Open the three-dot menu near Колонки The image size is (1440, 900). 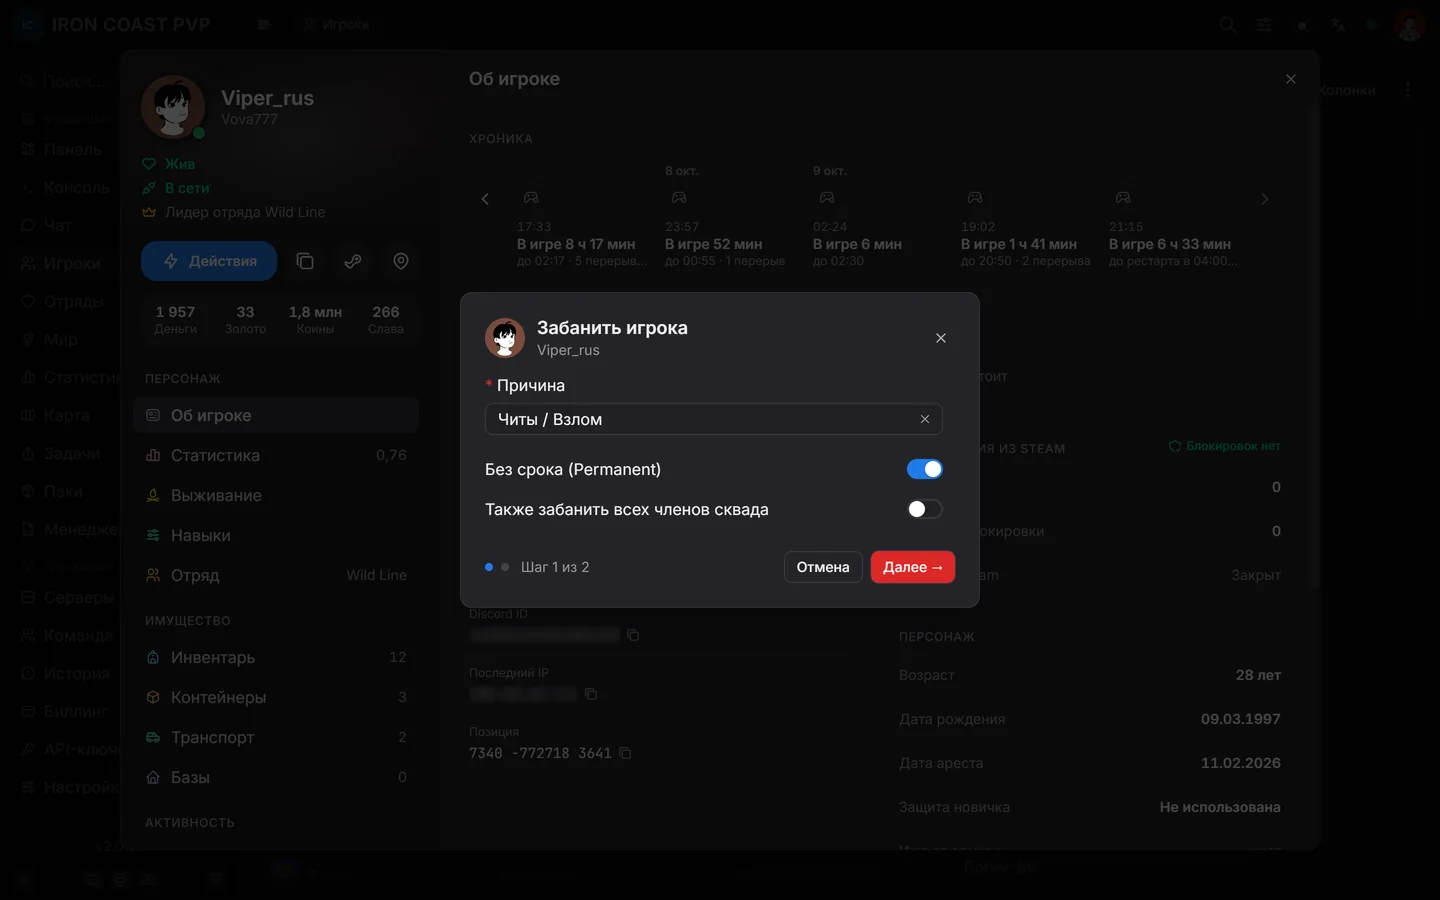pos(1408,90)
